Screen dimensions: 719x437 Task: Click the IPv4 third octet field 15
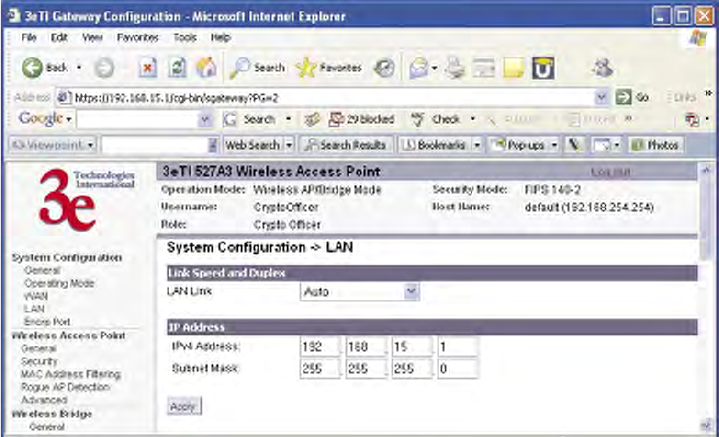412,347
